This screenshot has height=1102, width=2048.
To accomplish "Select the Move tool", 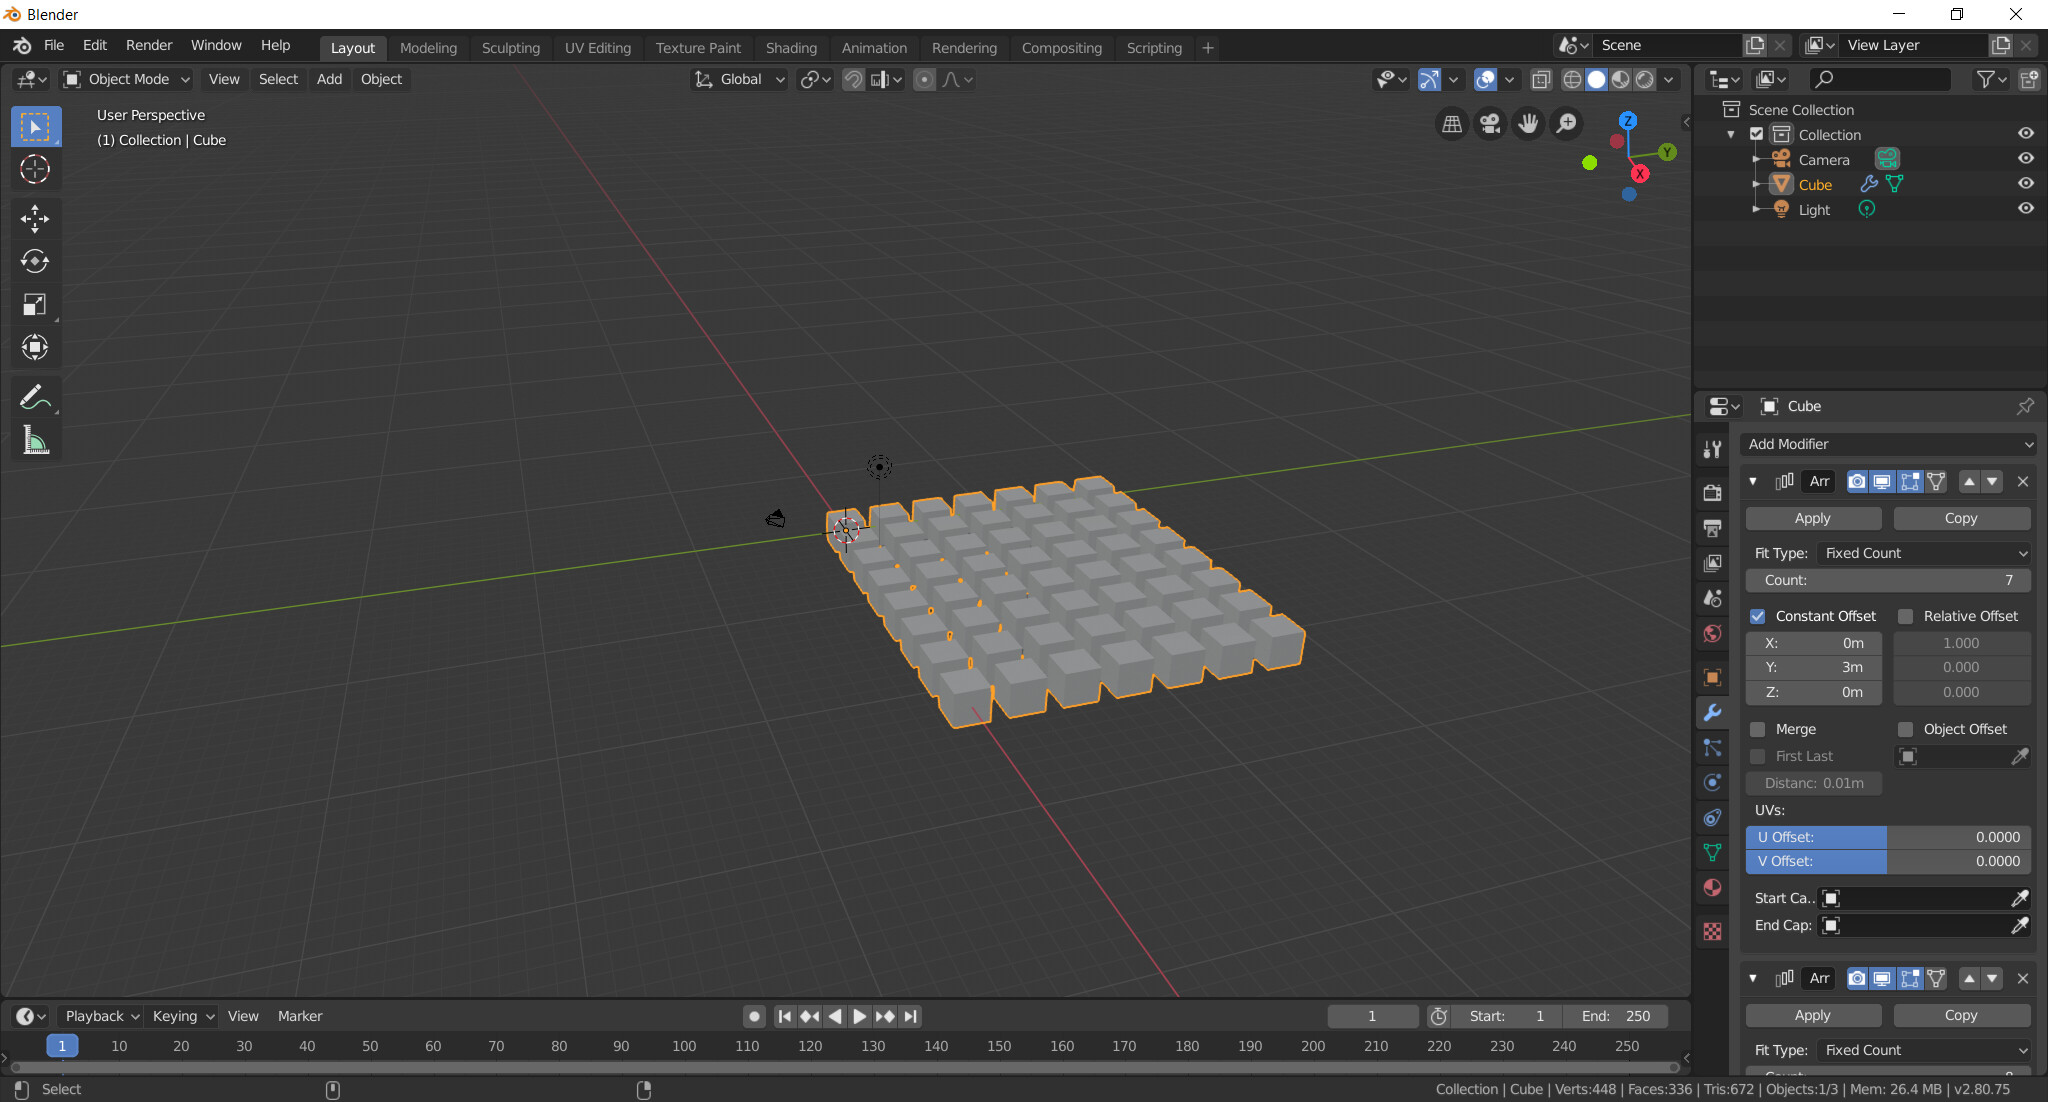I will [35, 219].
